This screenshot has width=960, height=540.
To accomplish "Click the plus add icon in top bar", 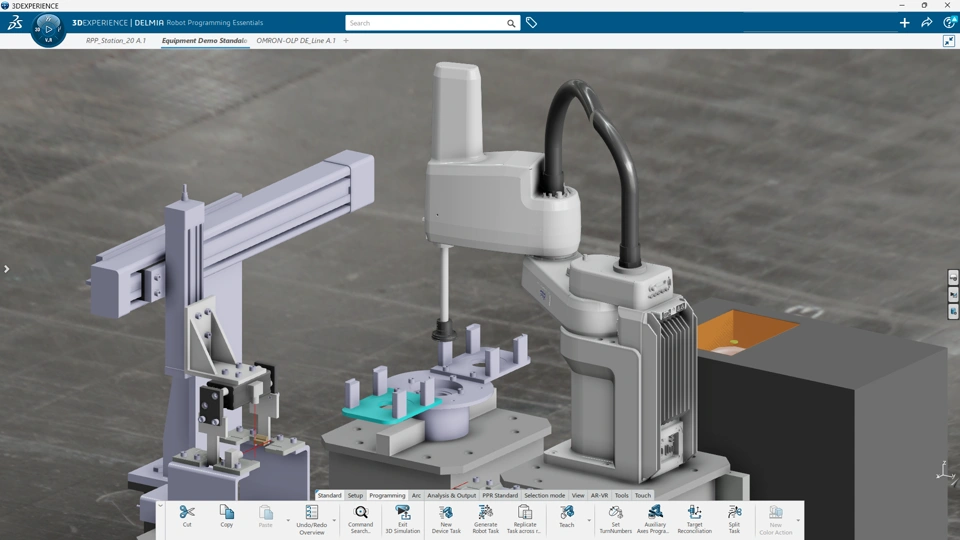I will coord(904,23).
